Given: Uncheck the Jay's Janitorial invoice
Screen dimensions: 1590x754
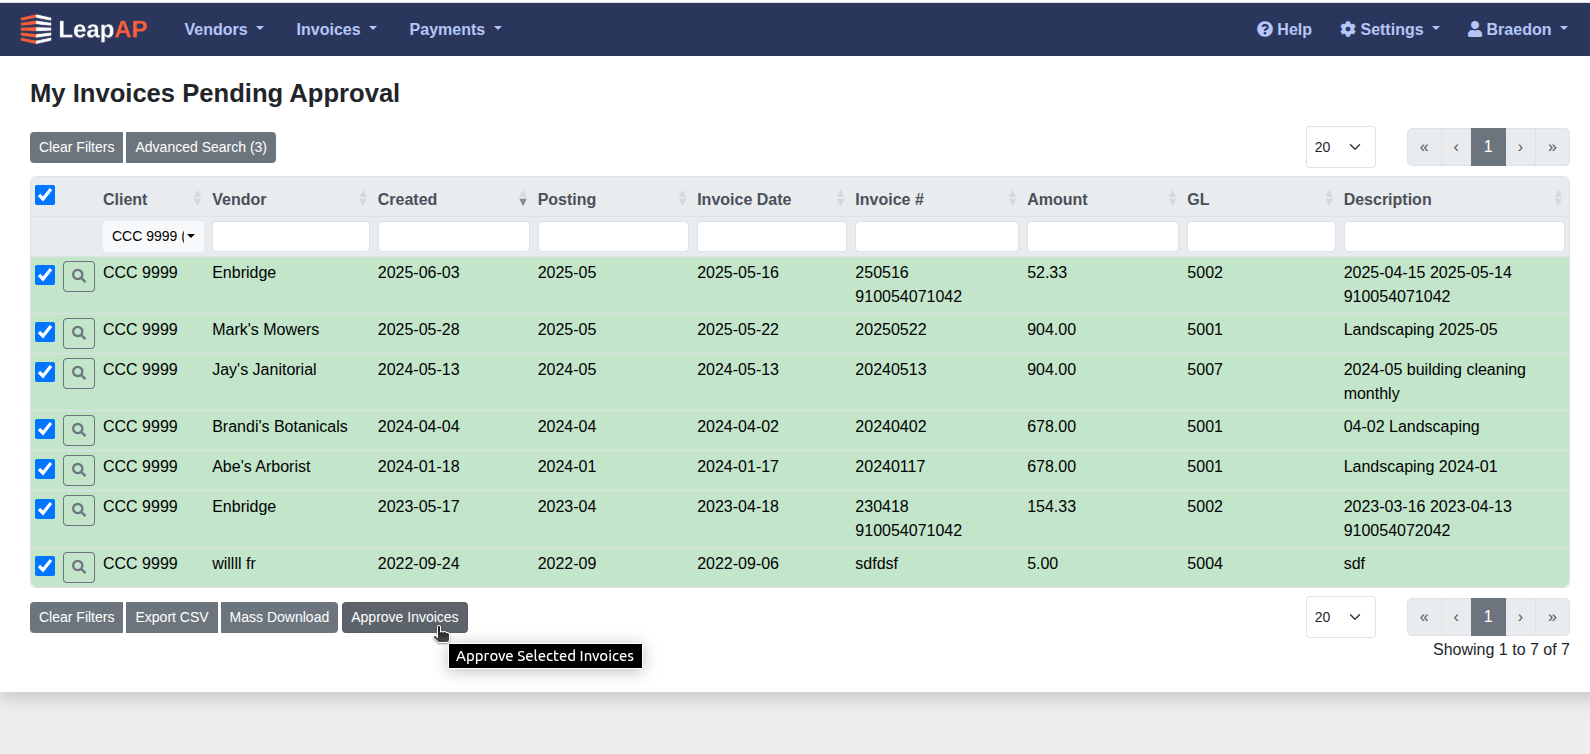Looking at the screenshot, I should (x=45, y=372).
